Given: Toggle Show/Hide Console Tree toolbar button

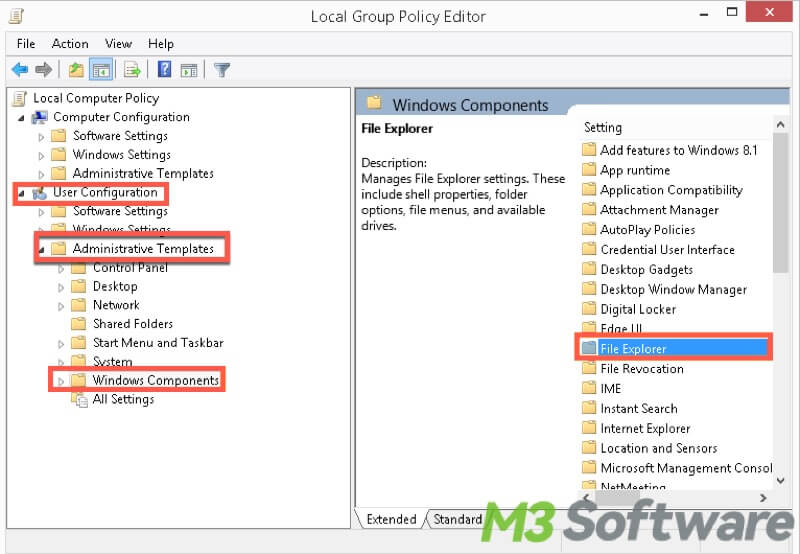Looking at the screenshot, I should click(x=101, y=69).
